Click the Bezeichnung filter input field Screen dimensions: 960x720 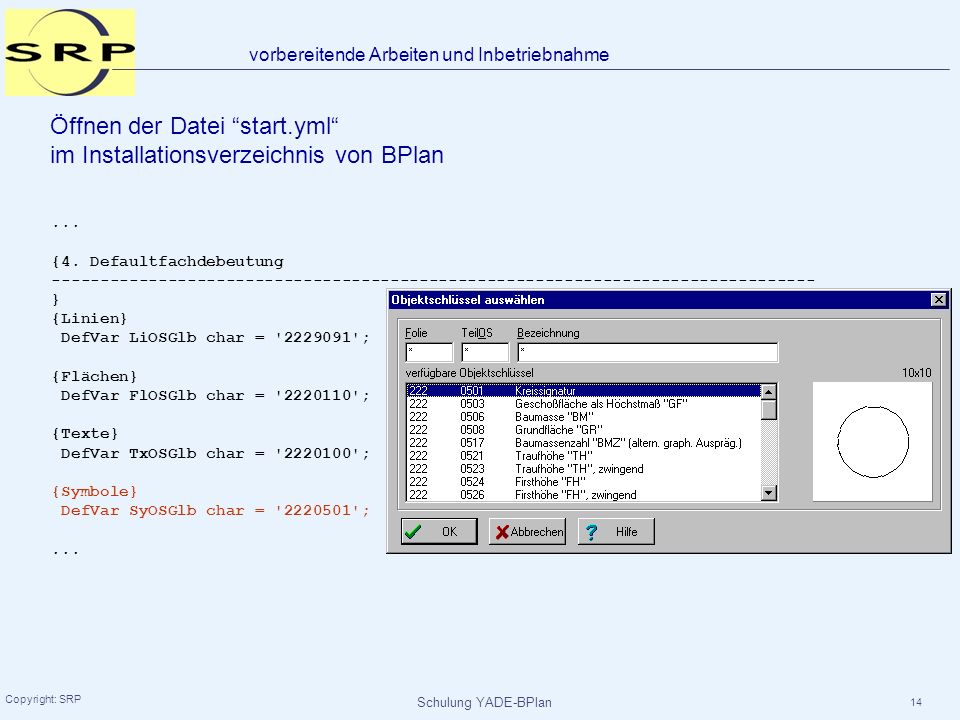[648, 352]
